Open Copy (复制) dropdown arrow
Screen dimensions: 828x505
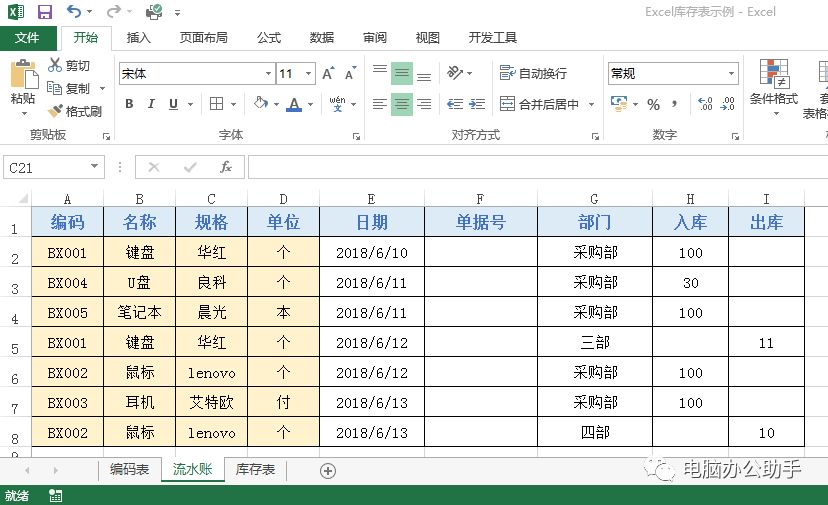pos(102,88)
